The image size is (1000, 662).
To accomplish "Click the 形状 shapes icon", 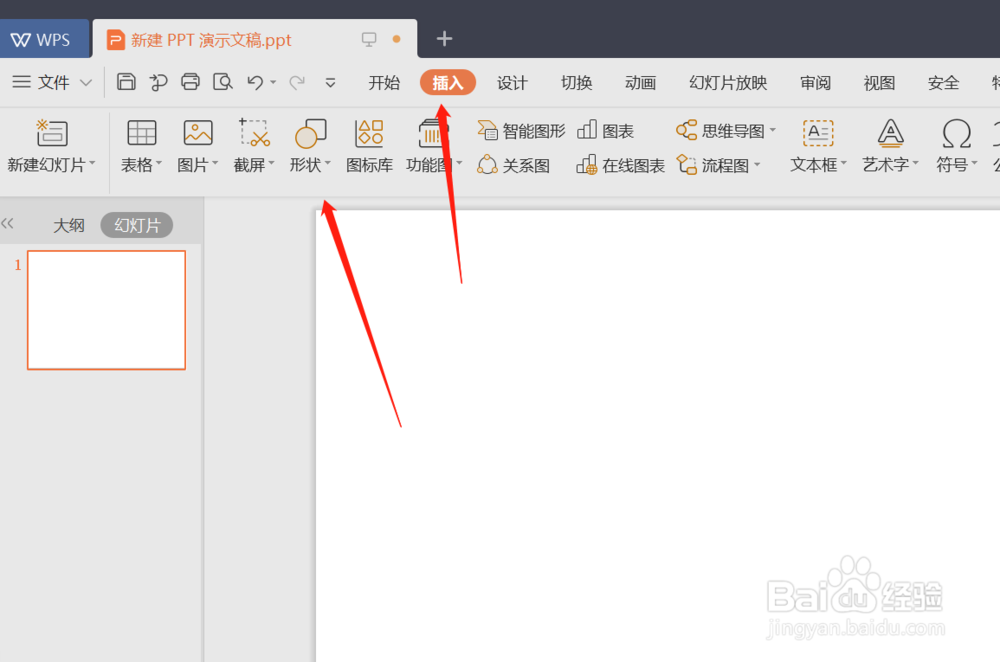I will click(x=310, y=133).
